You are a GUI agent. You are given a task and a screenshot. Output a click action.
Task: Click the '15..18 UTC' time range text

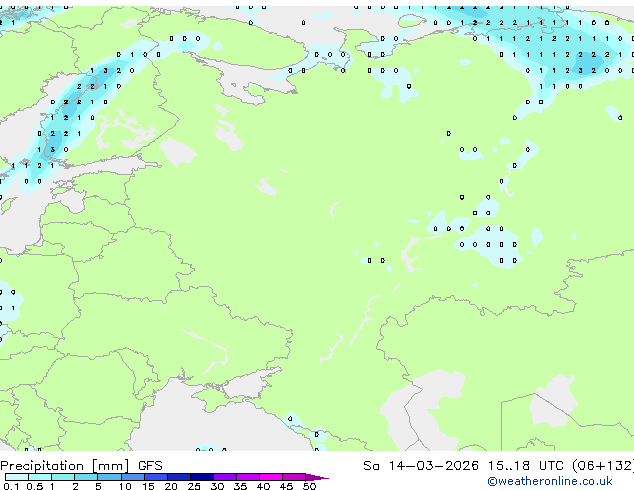tap(525, 466)
